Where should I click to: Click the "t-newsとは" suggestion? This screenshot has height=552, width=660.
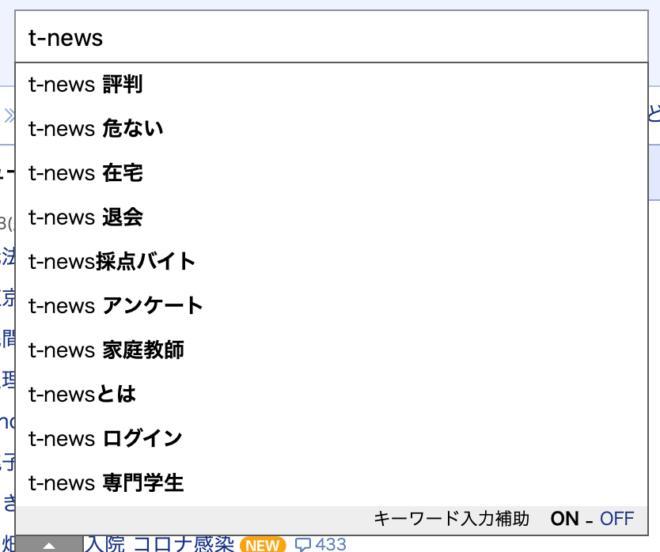[x=82, y=394]
